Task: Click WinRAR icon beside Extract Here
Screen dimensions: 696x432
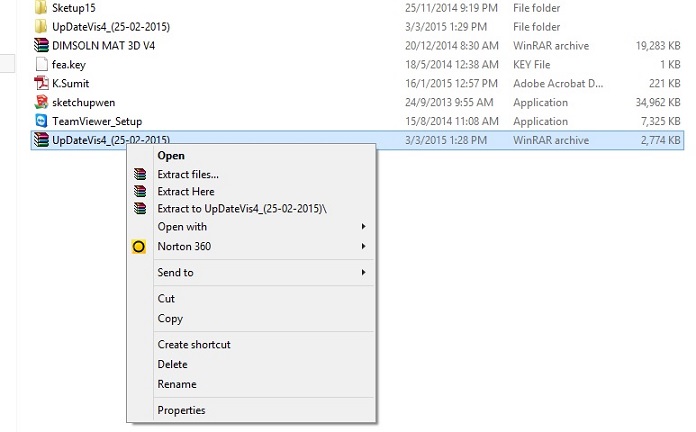Action: click(140, 191)
